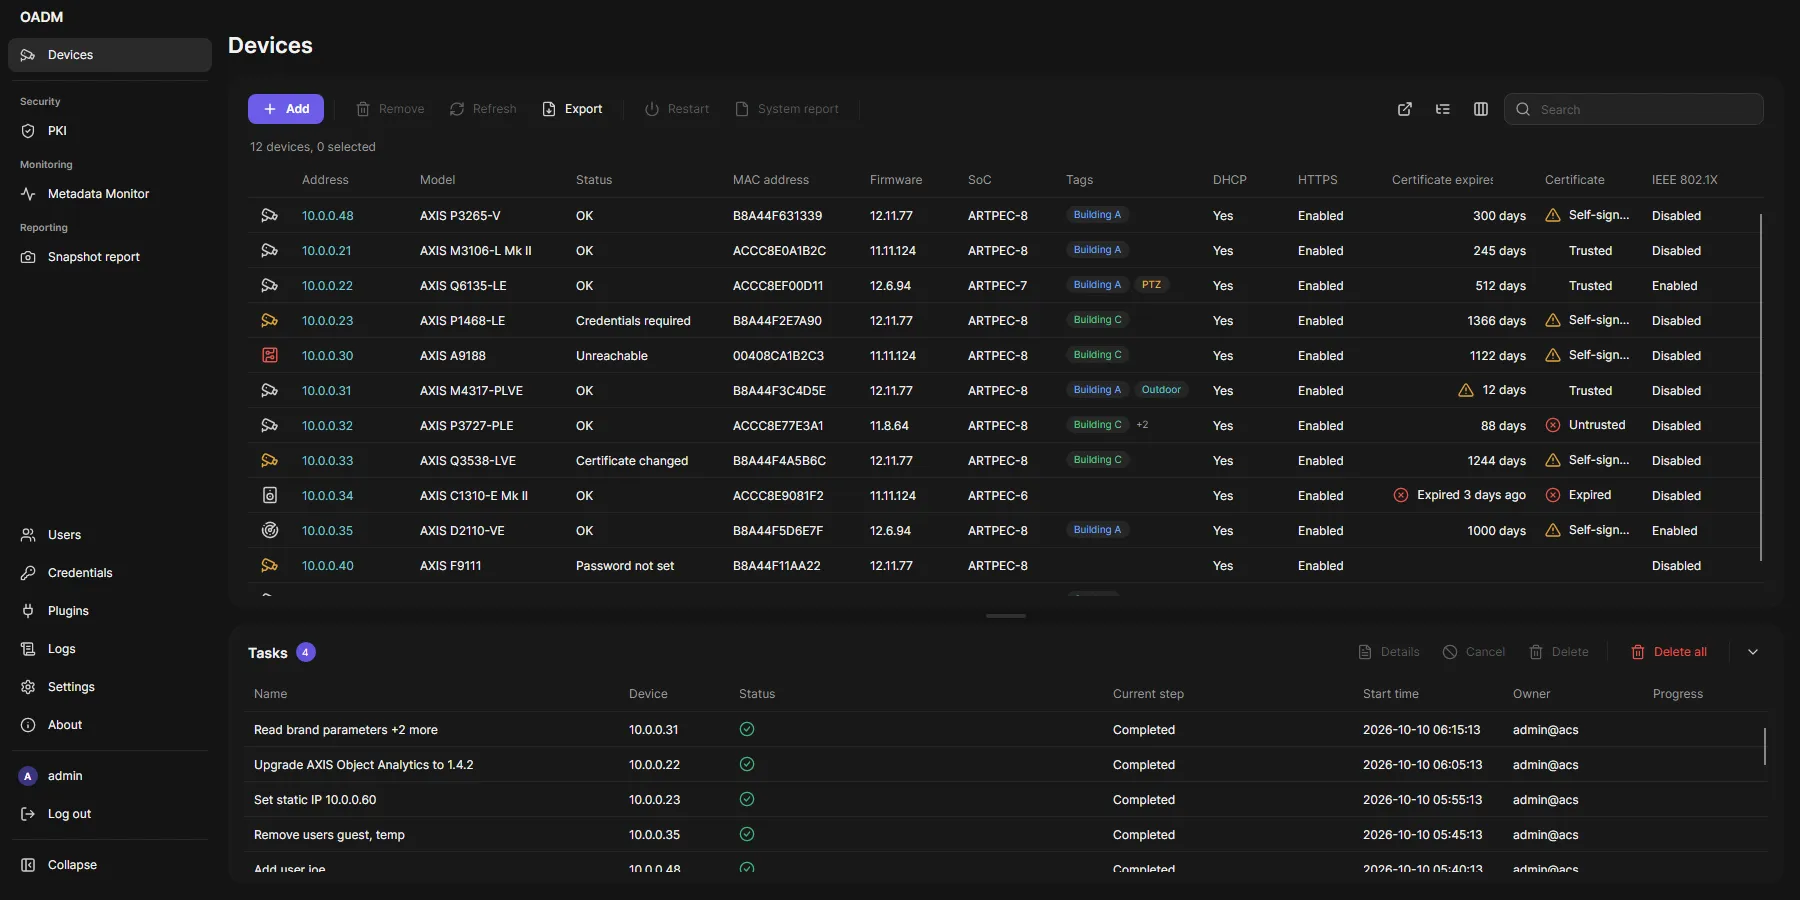Click Self-sign warning icon on AXIS P3265-V row

pyautogui.click(x=1553, y=215)
